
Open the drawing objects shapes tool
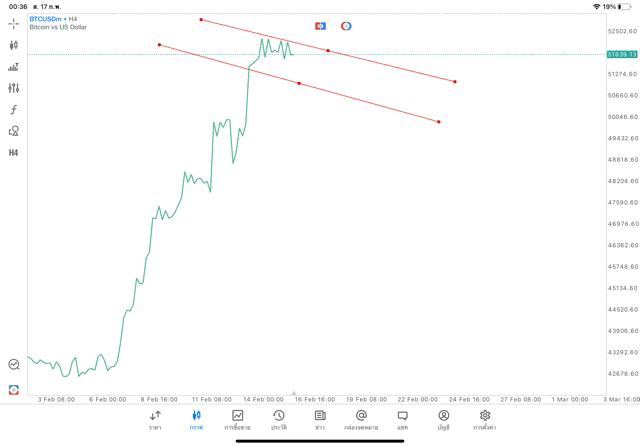click(14, 131)
